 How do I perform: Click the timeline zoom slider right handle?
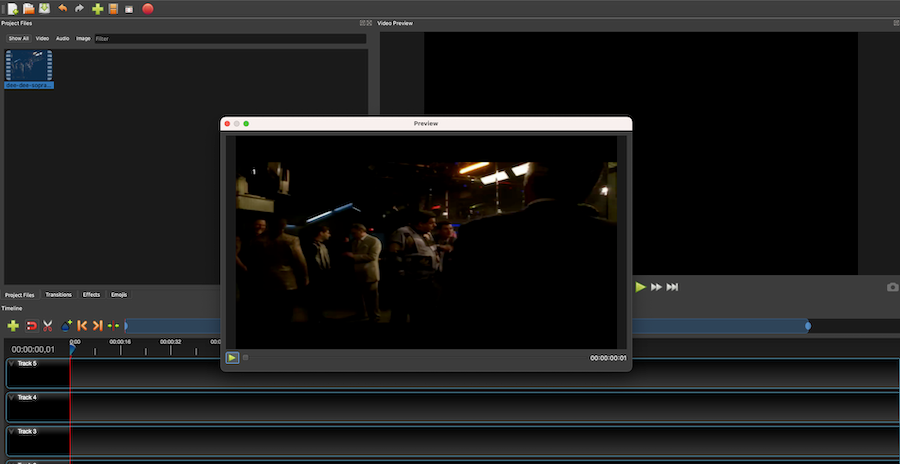pyautogui.click(x=808, y=326)
